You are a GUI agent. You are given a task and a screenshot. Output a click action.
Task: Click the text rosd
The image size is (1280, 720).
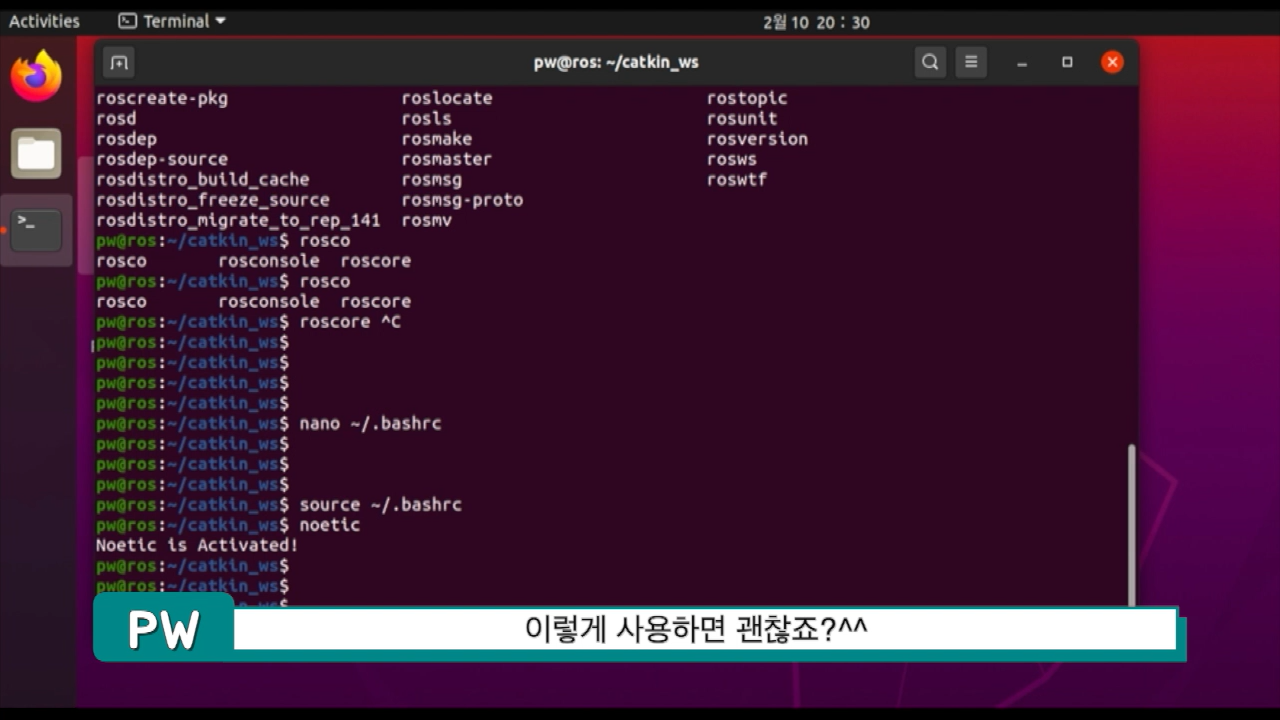[116, 118]
